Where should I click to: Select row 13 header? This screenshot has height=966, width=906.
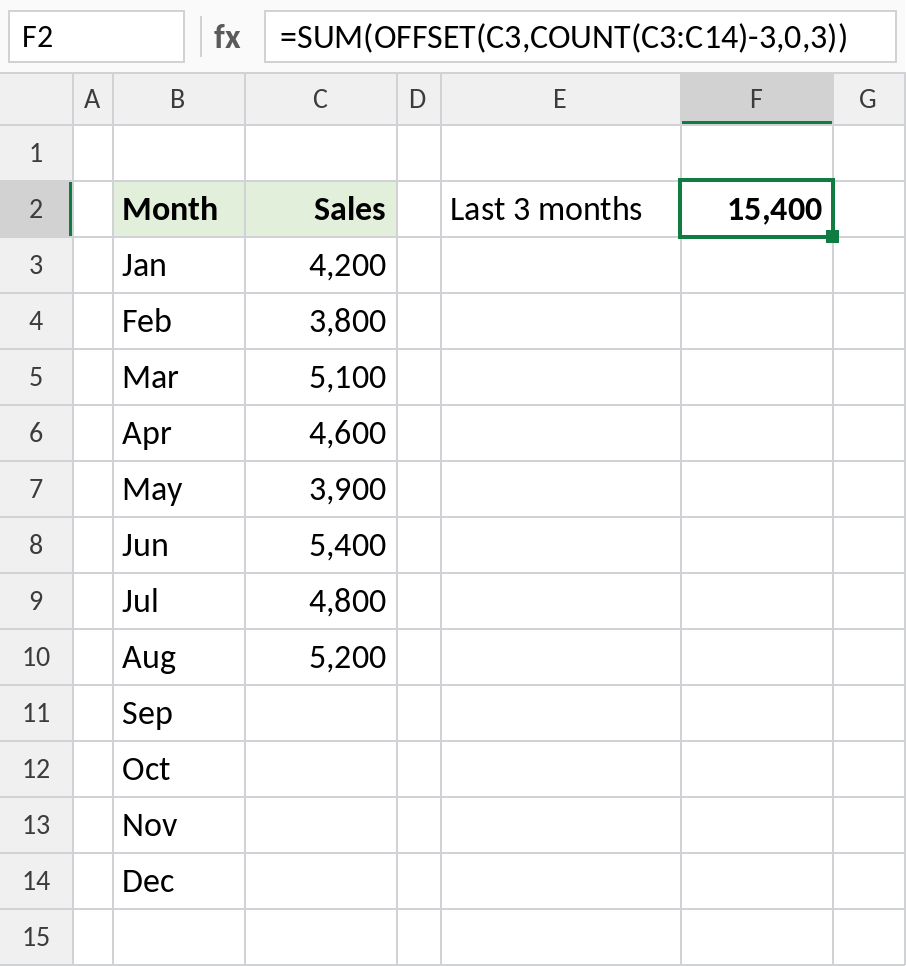36,826
